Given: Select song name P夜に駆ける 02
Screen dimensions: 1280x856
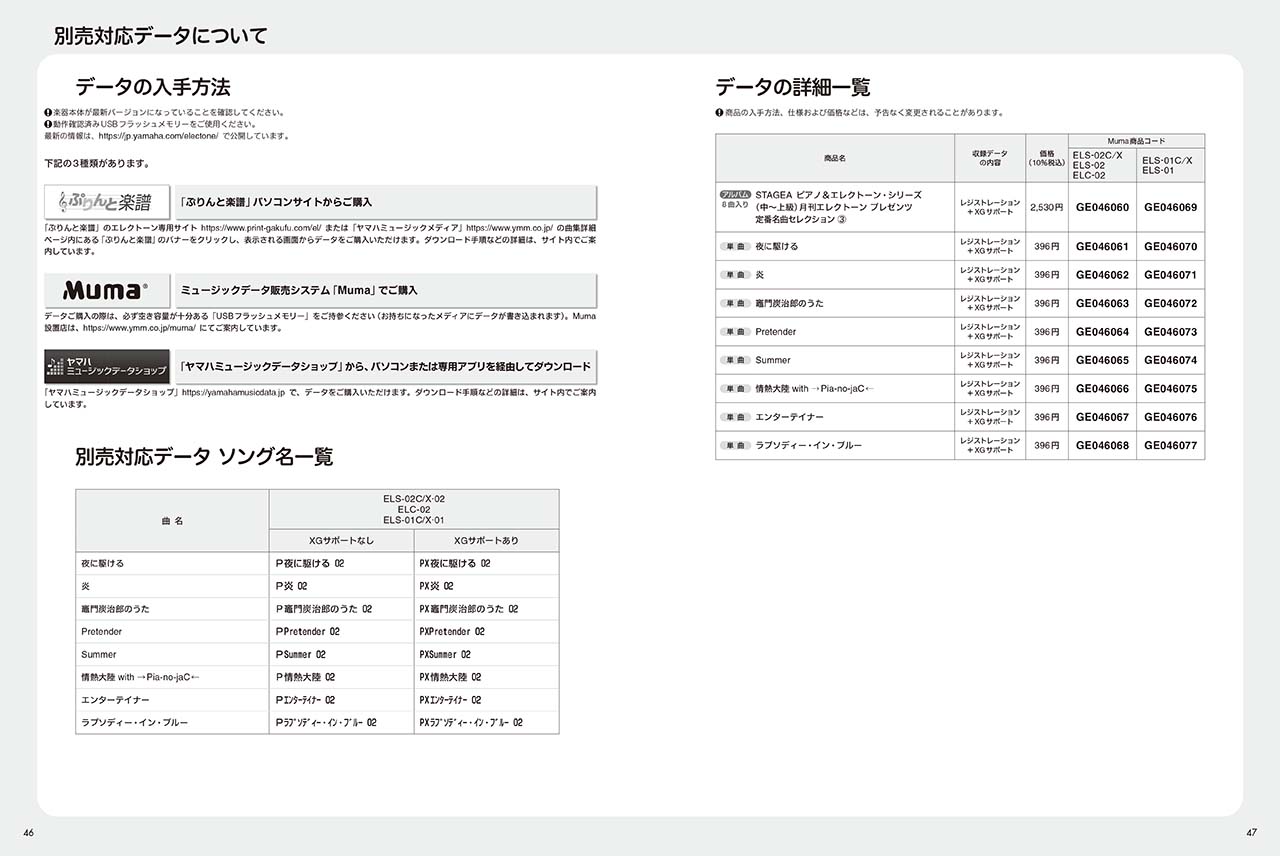Looking at the screenshot, I should 310,564.
